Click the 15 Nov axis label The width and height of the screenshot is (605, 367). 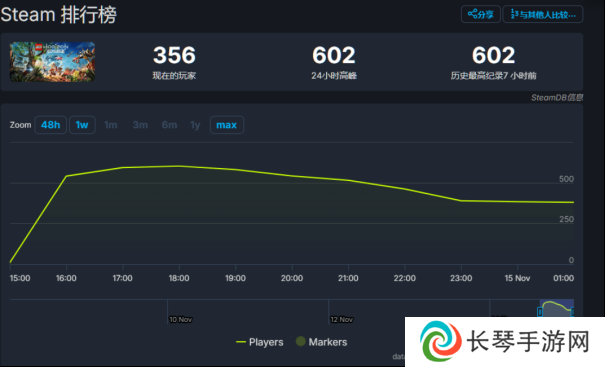[x=517, y=278]
